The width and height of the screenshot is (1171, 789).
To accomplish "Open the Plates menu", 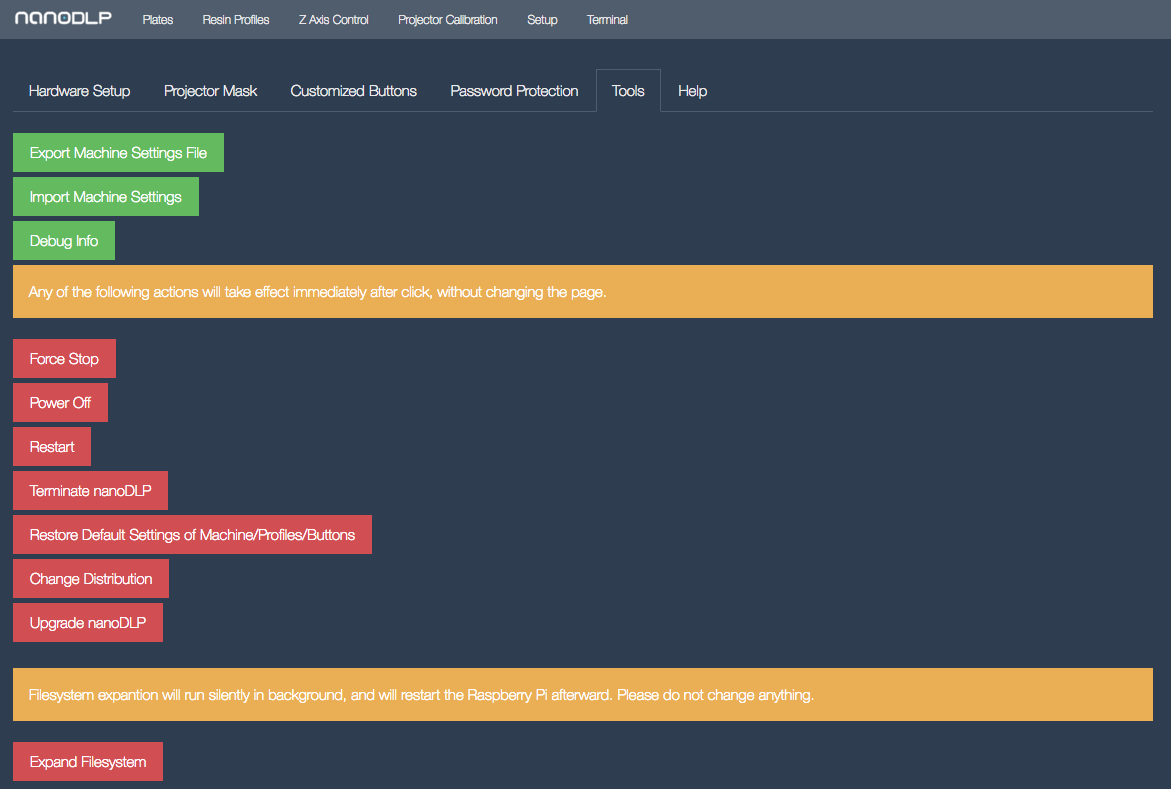I will (x=158, y=19).
